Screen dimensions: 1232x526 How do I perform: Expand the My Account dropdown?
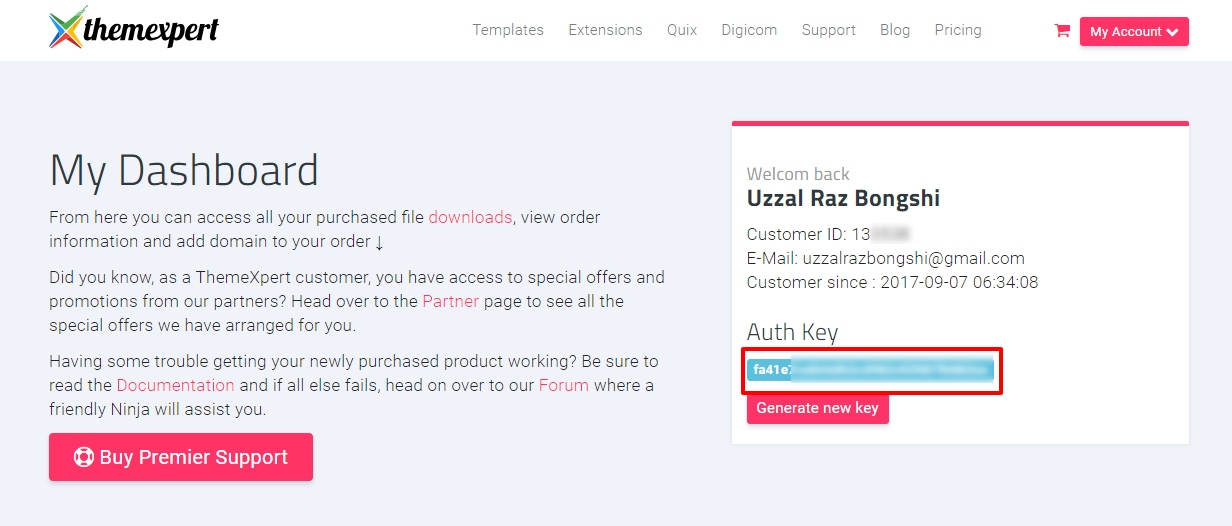[x=1134, y=32]
